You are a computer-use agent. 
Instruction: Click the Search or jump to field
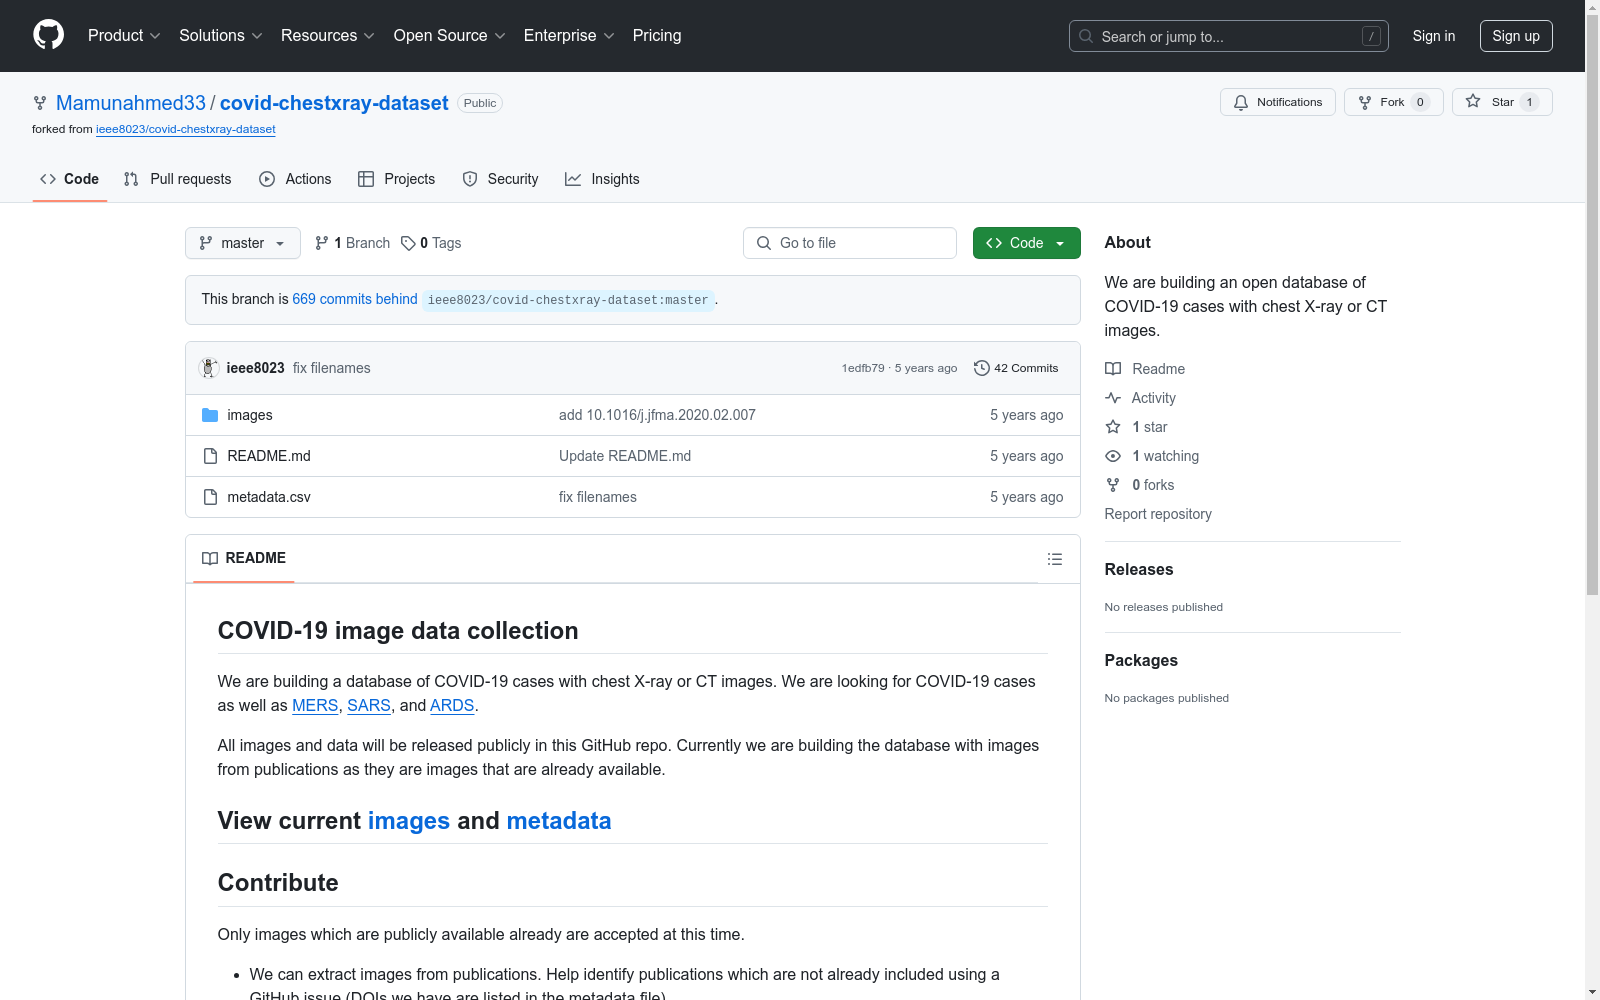(x=1229, y=36)
